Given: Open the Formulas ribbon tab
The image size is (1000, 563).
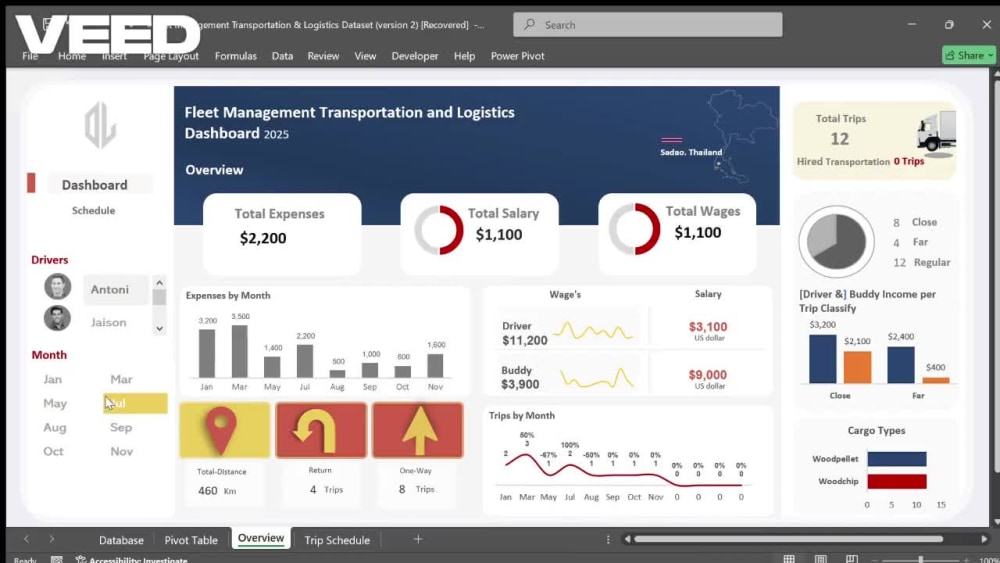Looking at the screenshot, I should [x=235, y=56].
